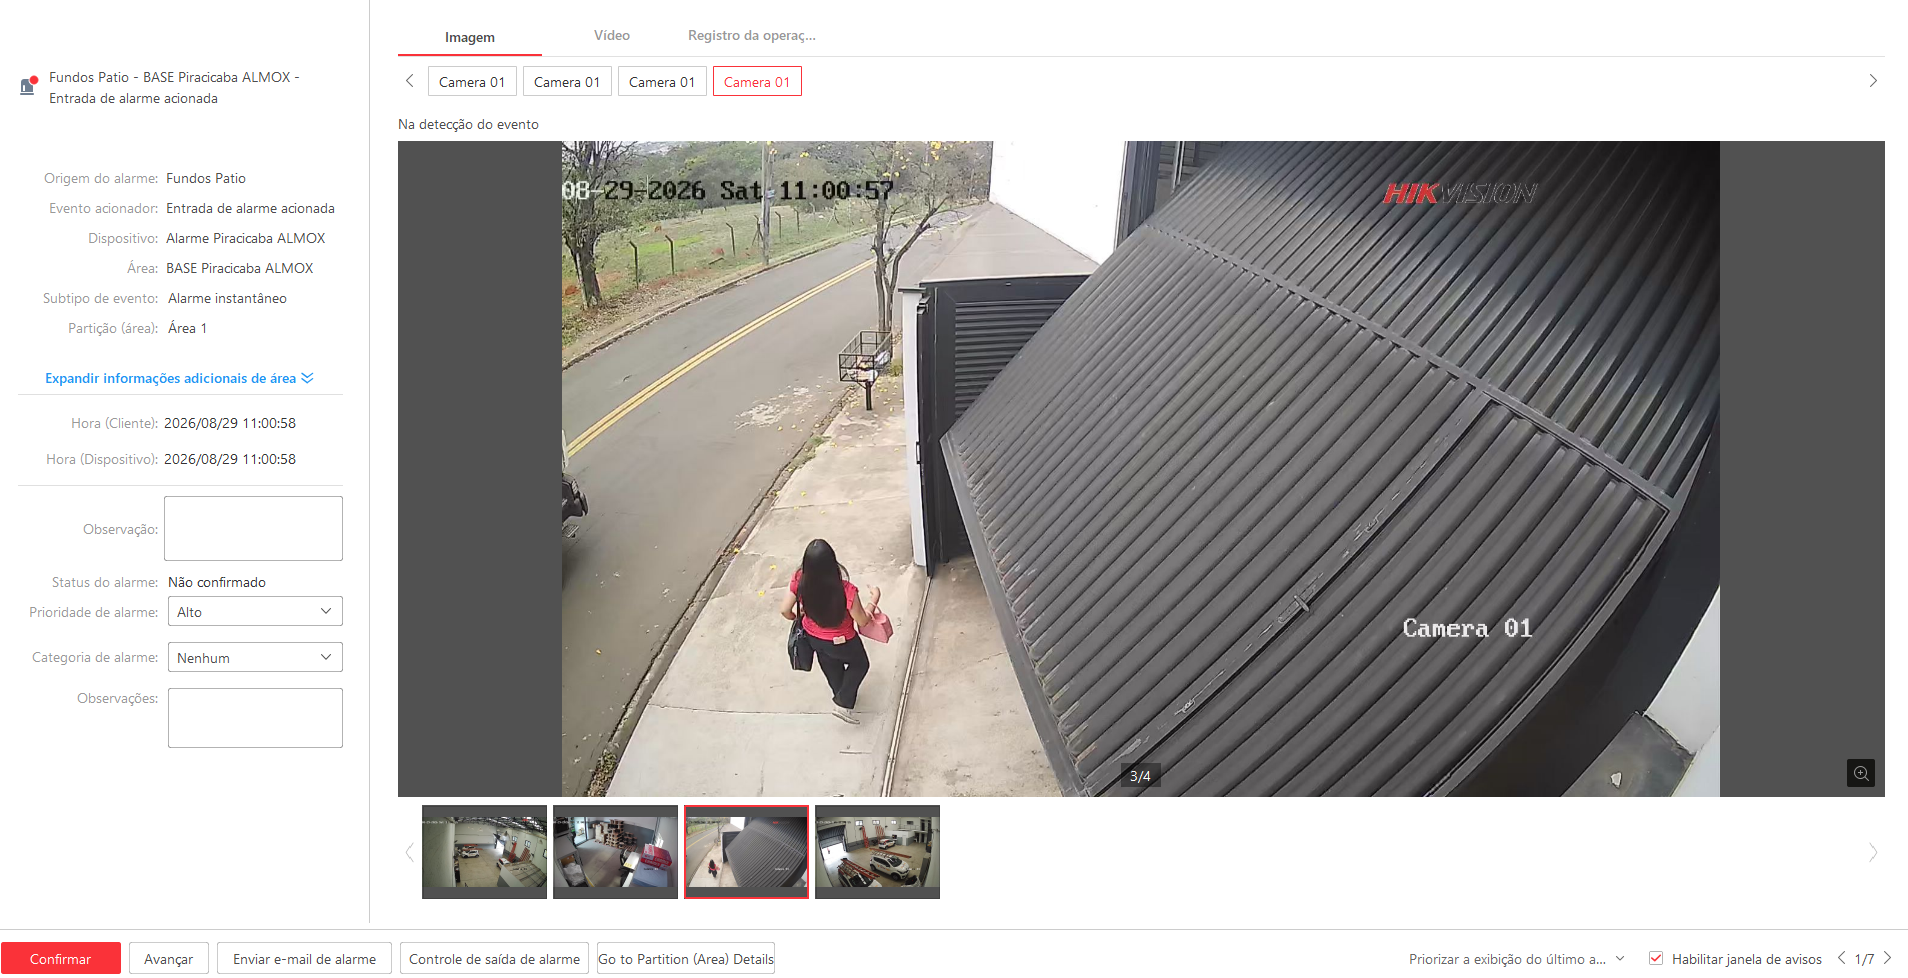The image size is (1908, 978).
Task: Click the red Confirmar button
Action: (x=61, y=958)
